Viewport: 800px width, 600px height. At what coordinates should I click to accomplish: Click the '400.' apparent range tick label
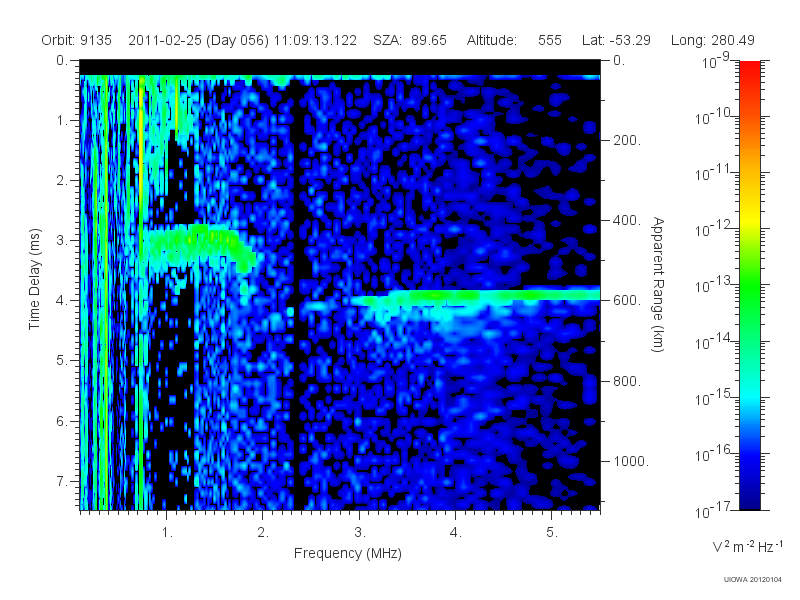(x=627, y=220)
